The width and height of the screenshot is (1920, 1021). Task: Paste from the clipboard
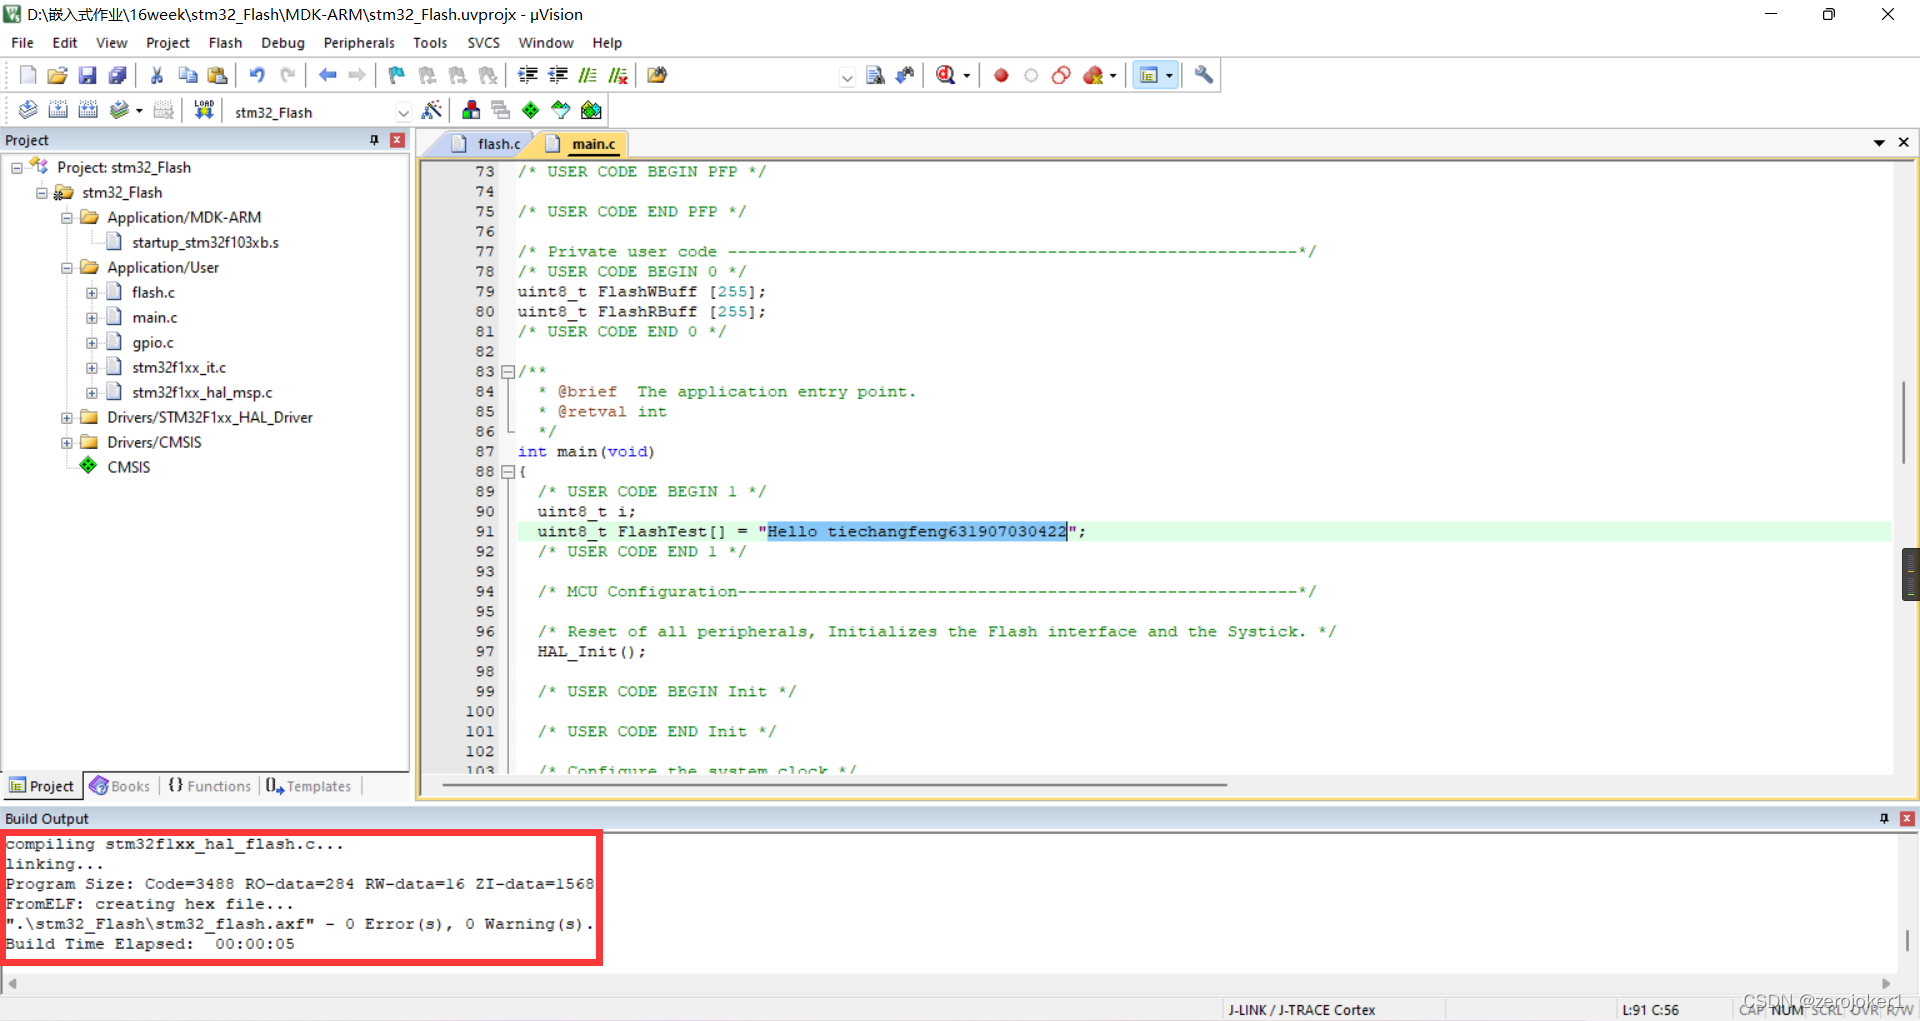pos(217,75)
